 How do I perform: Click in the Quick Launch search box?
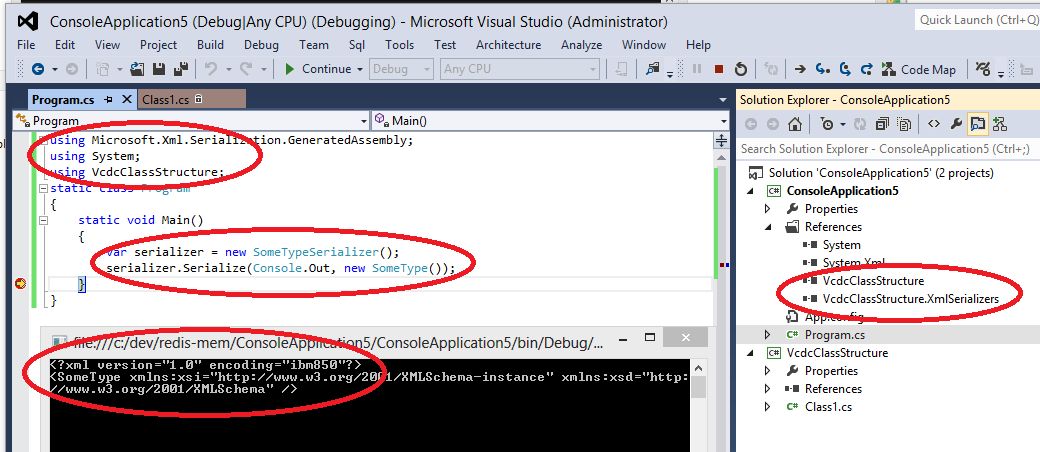[x=976, y=20]
